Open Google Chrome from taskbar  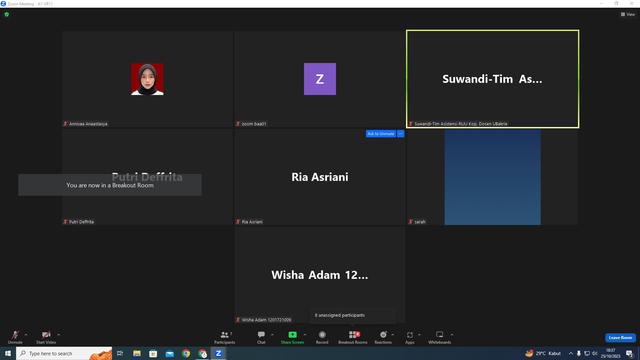click(x=186, y=353)
